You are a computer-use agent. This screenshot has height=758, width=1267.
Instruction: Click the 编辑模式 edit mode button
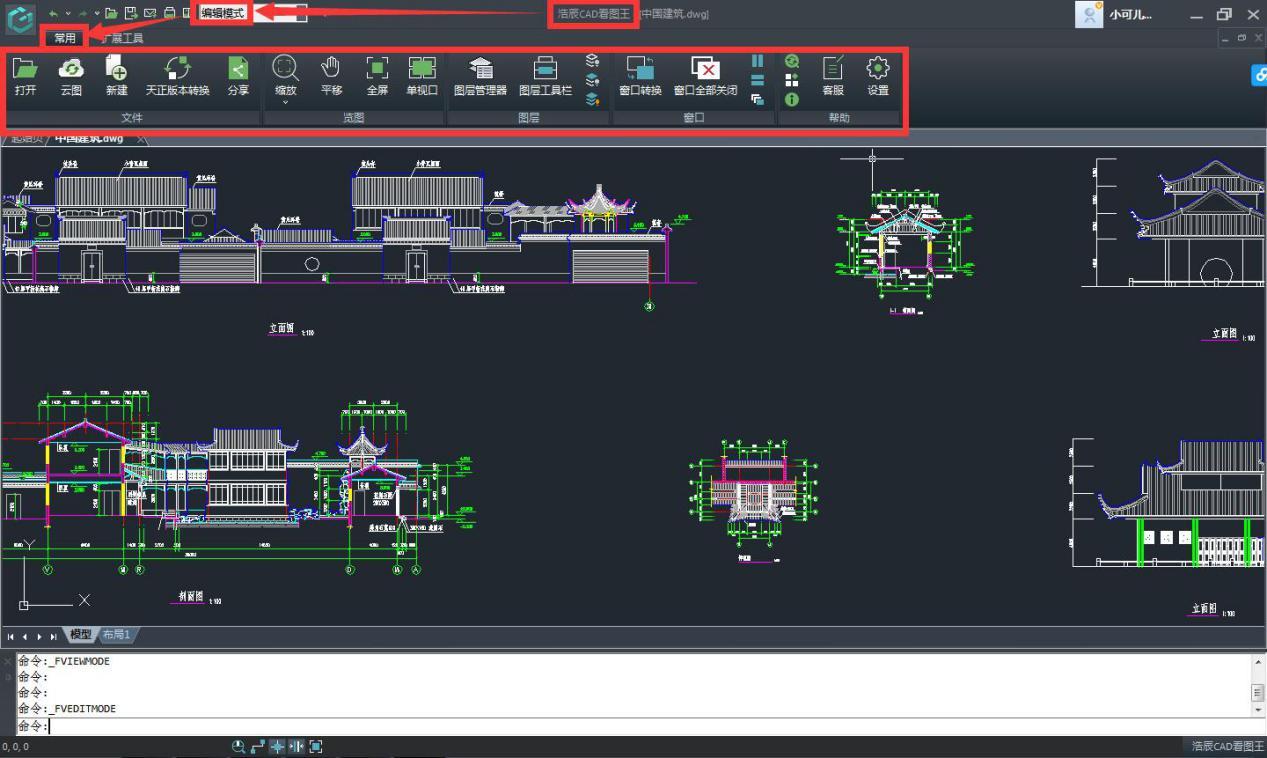click(222, 13)
